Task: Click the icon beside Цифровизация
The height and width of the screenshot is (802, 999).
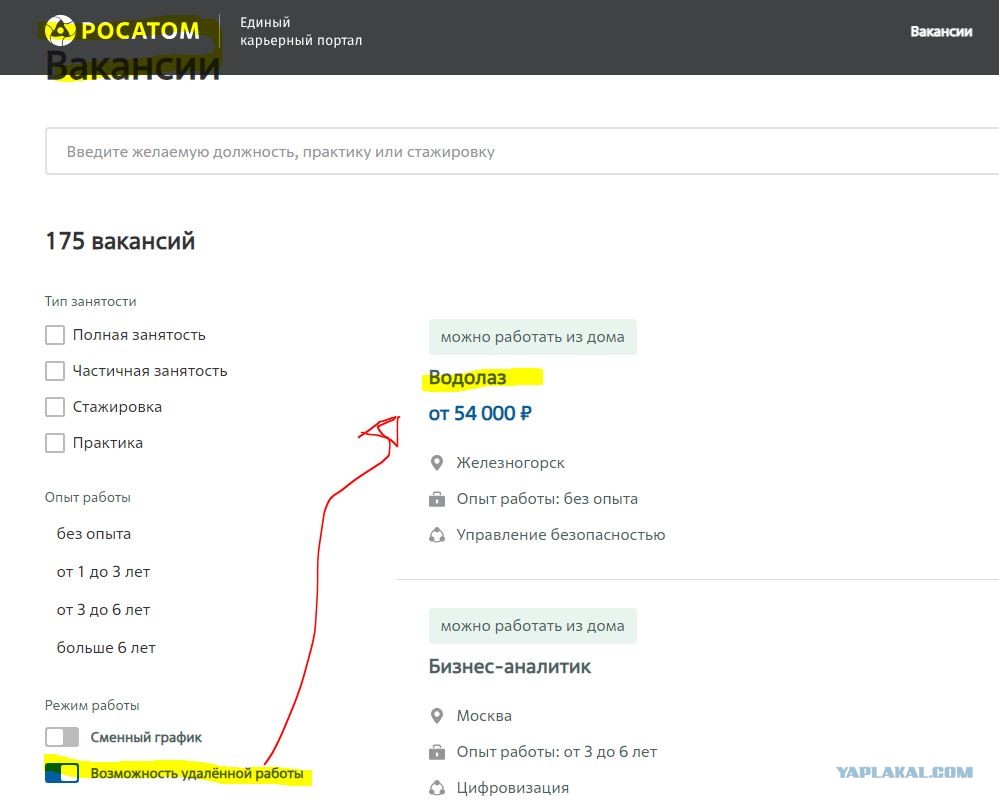Action: click(437, 788)
